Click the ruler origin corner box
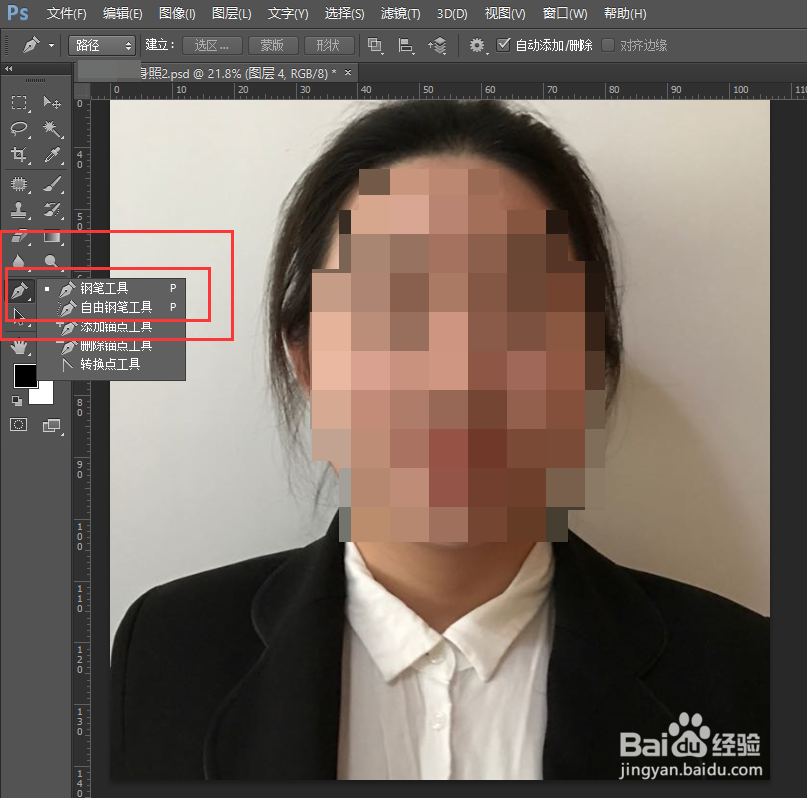 pos(82,91)
